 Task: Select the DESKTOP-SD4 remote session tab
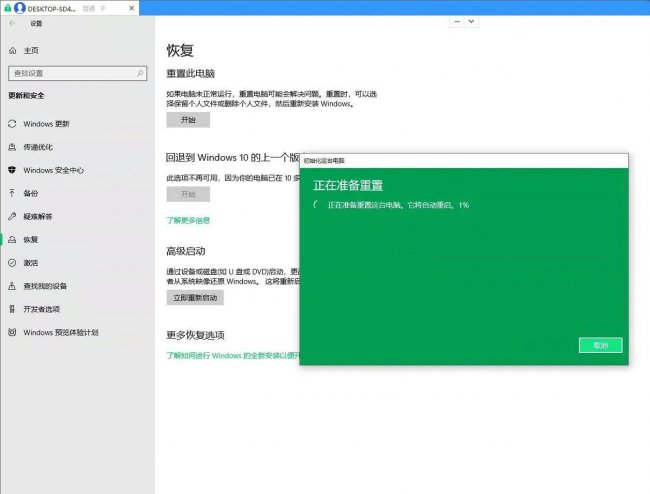pyautogui.click(x=70, y=8)
